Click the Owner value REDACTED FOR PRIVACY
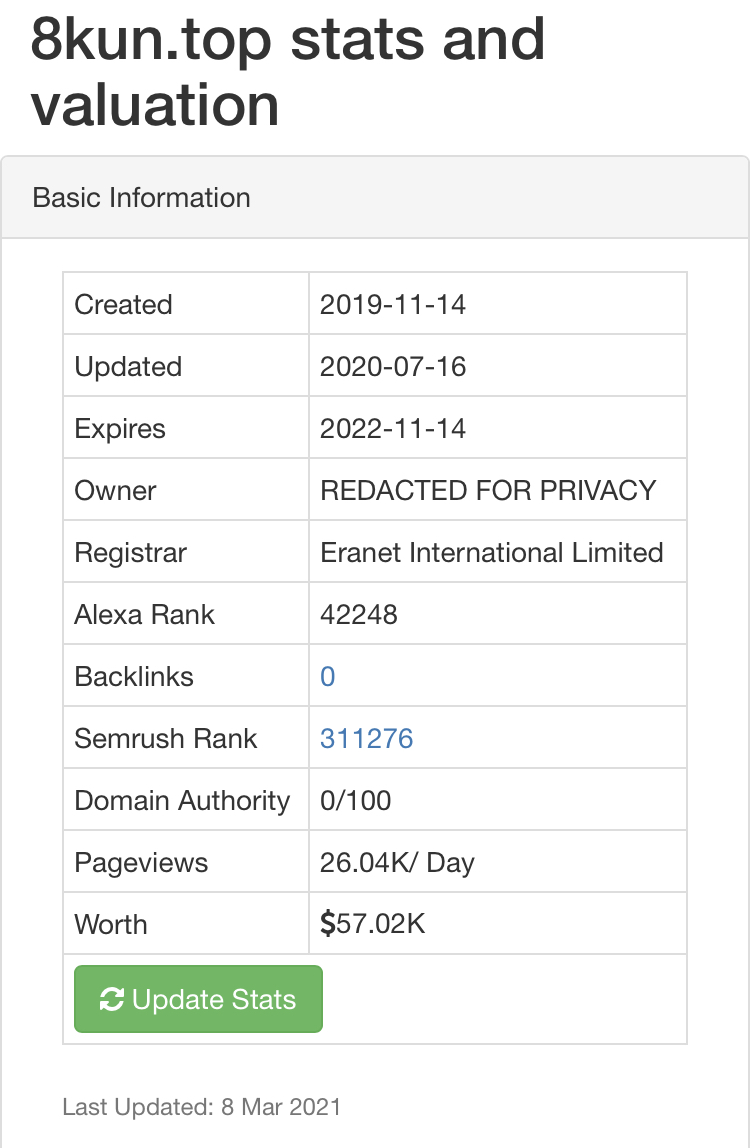 click(488, 491)
